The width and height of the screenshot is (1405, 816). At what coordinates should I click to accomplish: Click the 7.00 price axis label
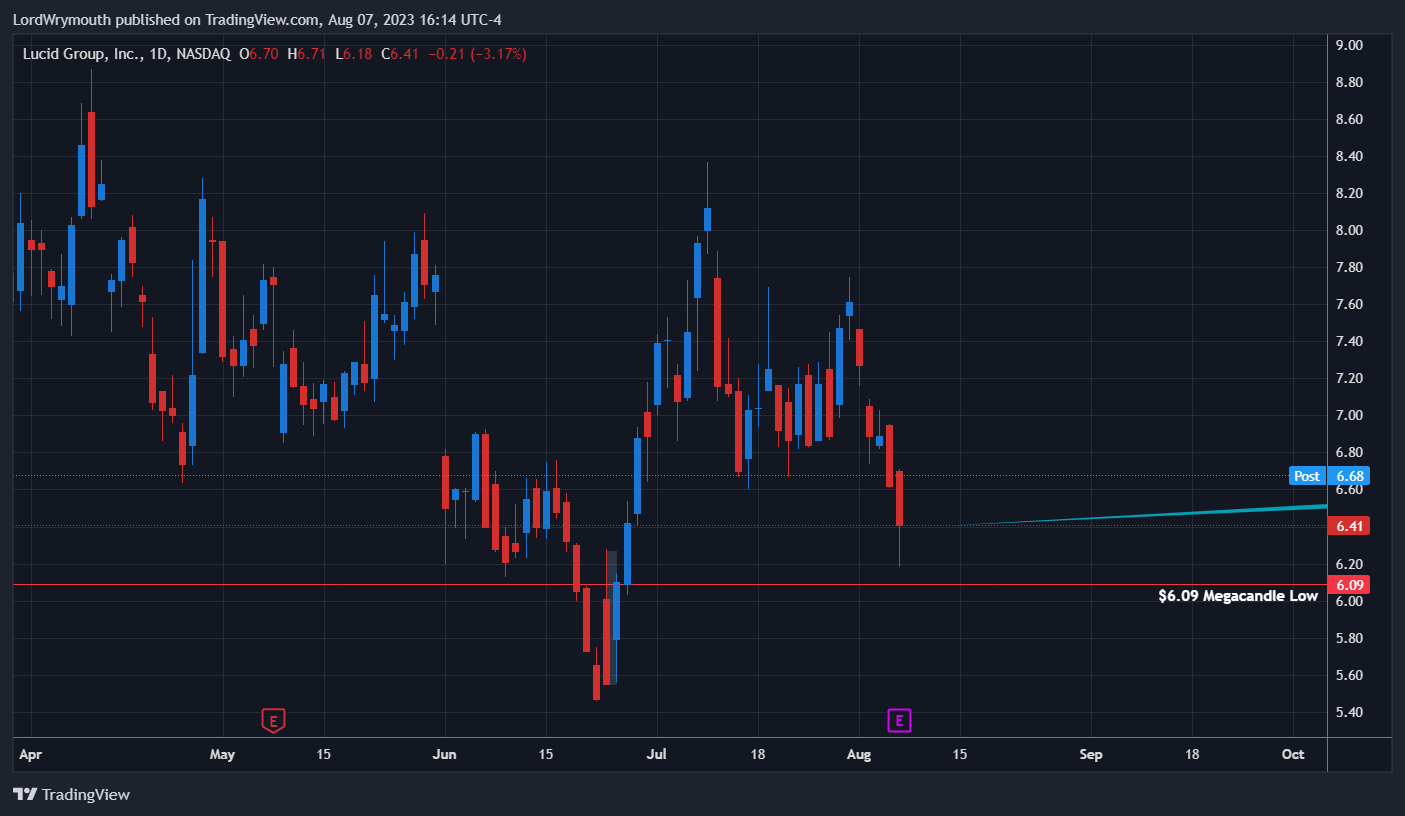coord(1349,415)
